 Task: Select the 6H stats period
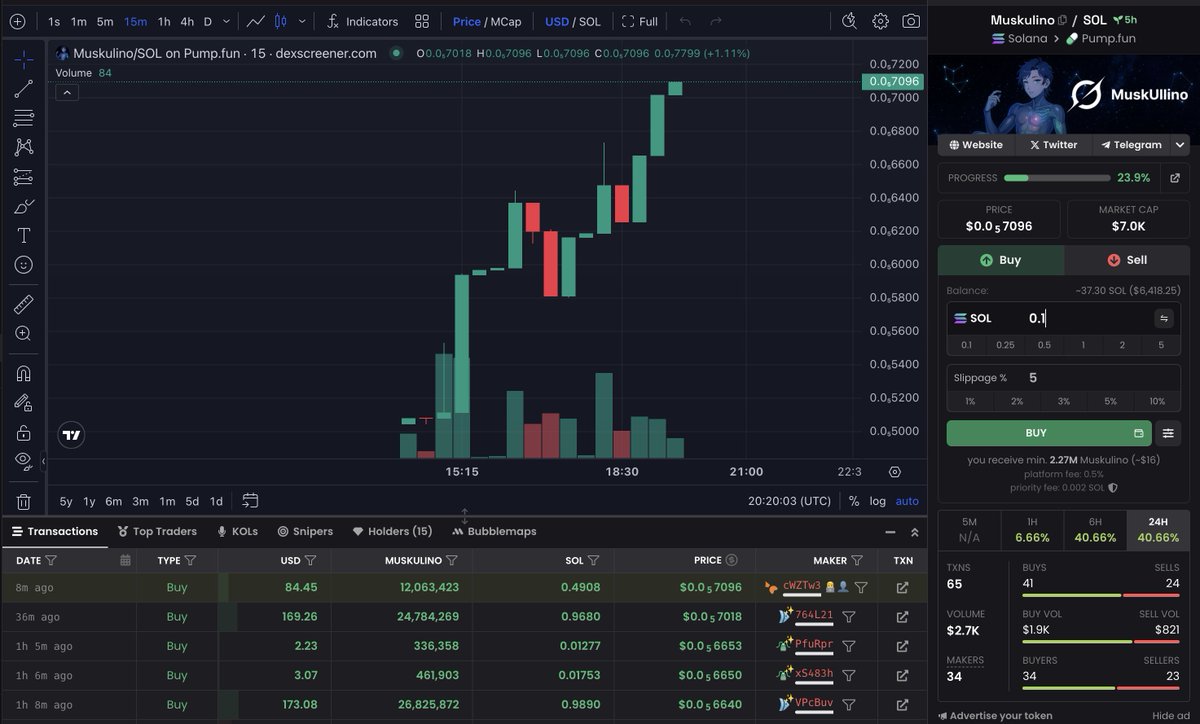pos(1095,530)
